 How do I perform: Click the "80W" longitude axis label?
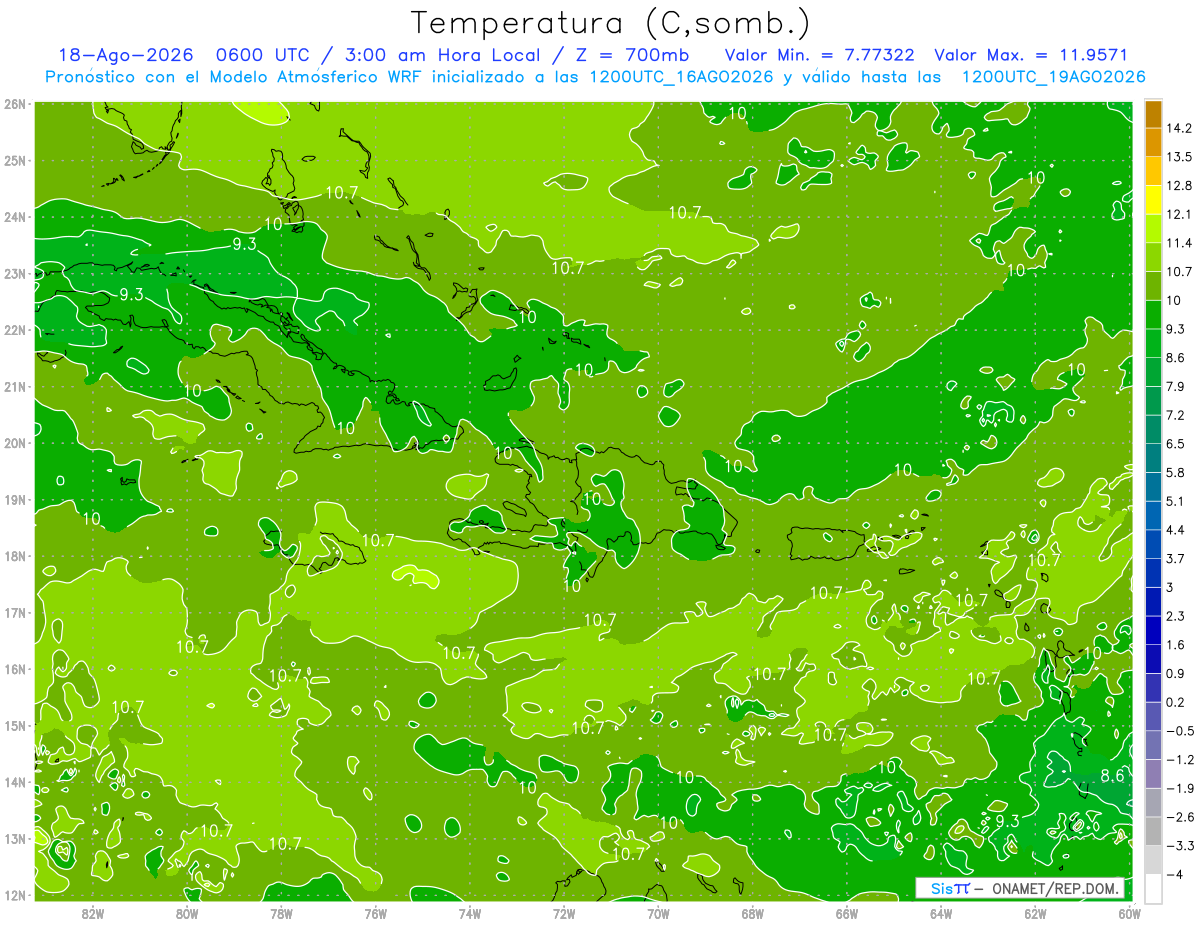click(187, 913)
